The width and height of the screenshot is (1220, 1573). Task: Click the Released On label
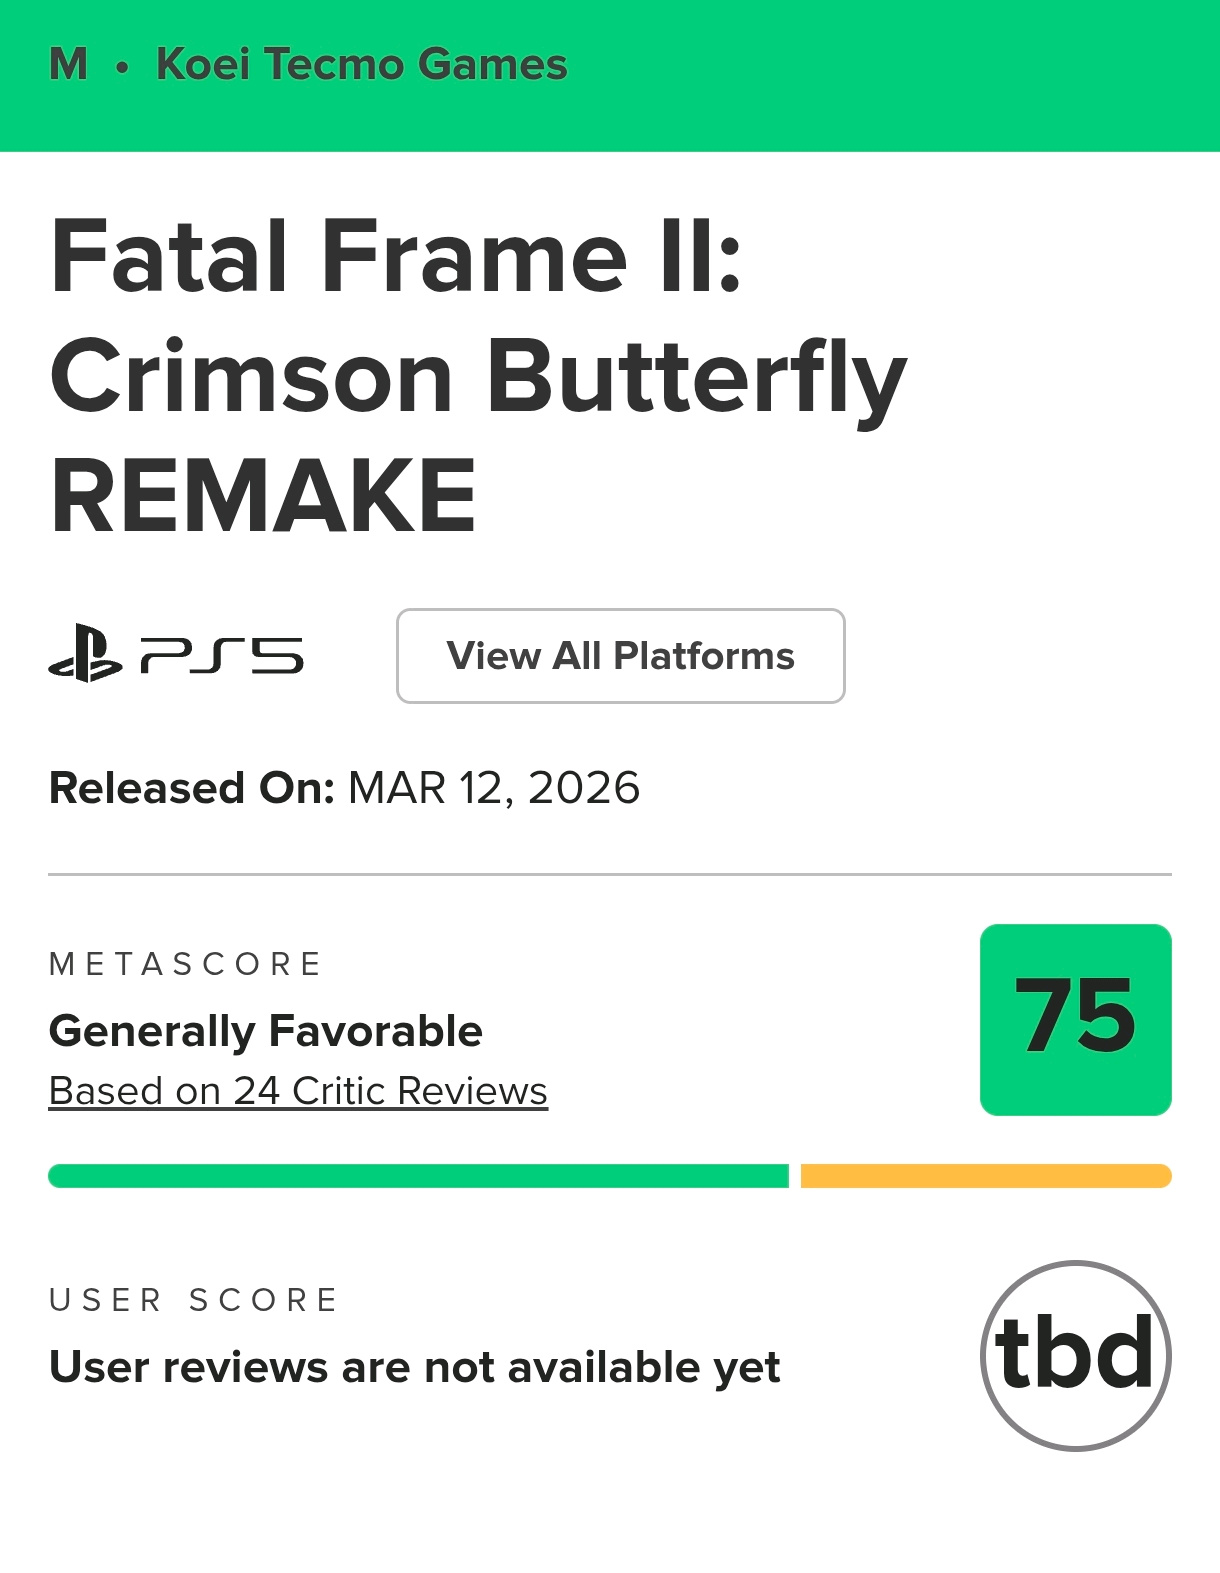[191, 788]
